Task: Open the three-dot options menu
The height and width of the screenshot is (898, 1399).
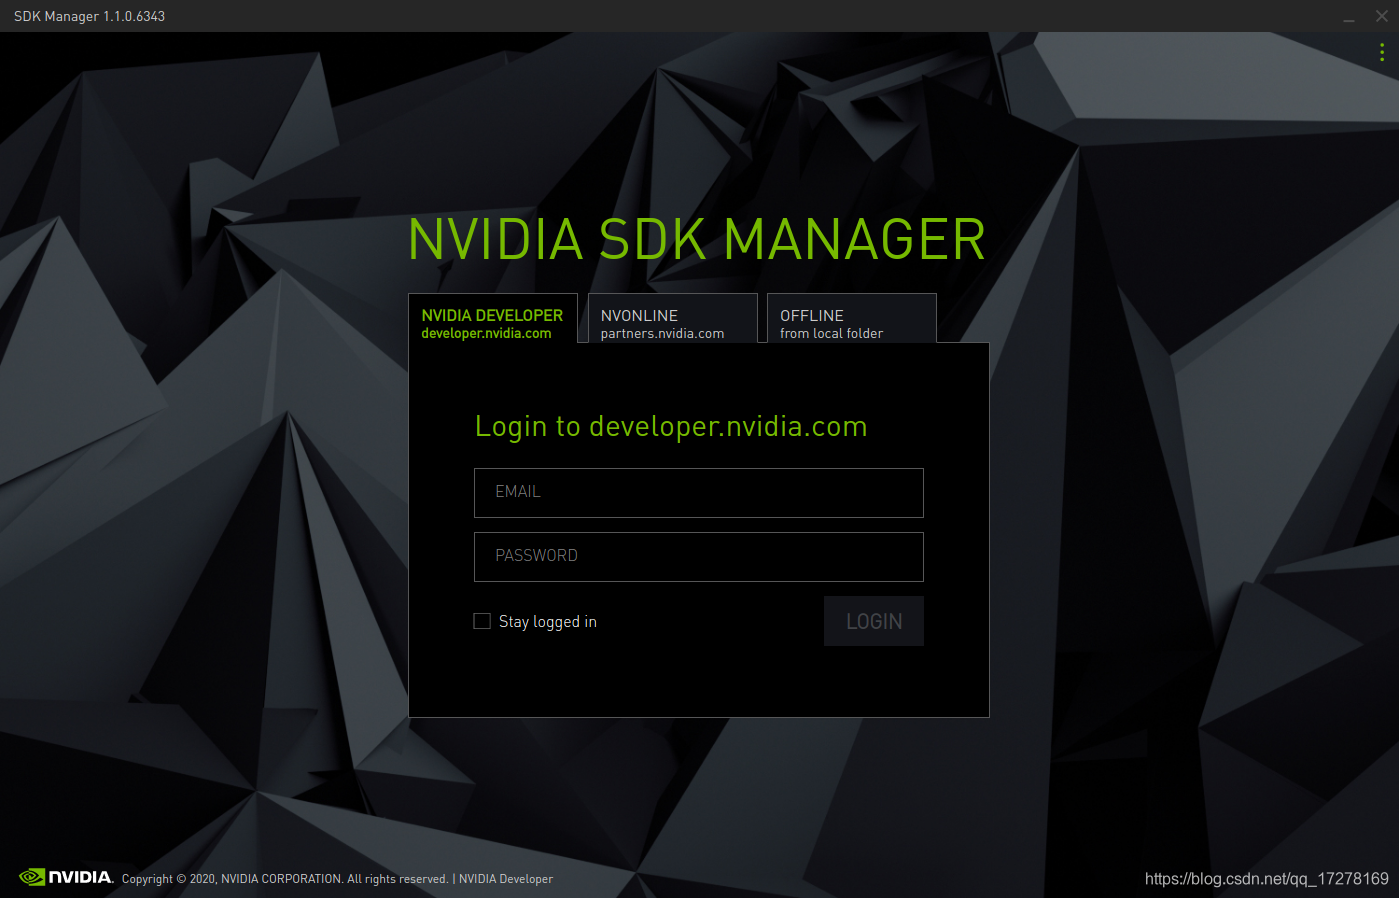Action: coord(1382,52)
